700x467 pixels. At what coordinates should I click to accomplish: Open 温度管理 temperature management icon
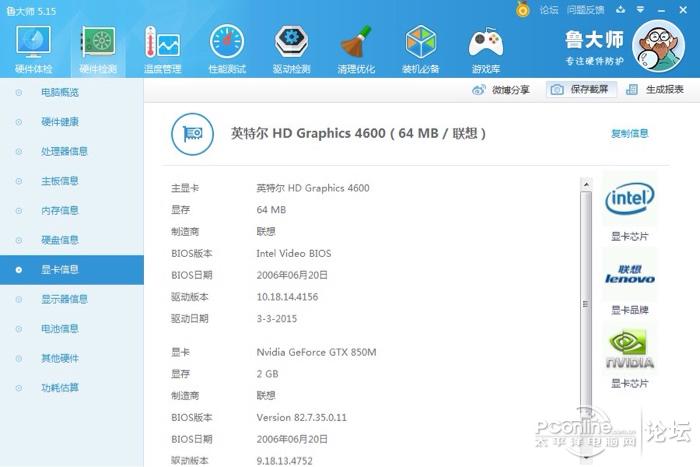(x=162, y=49)
